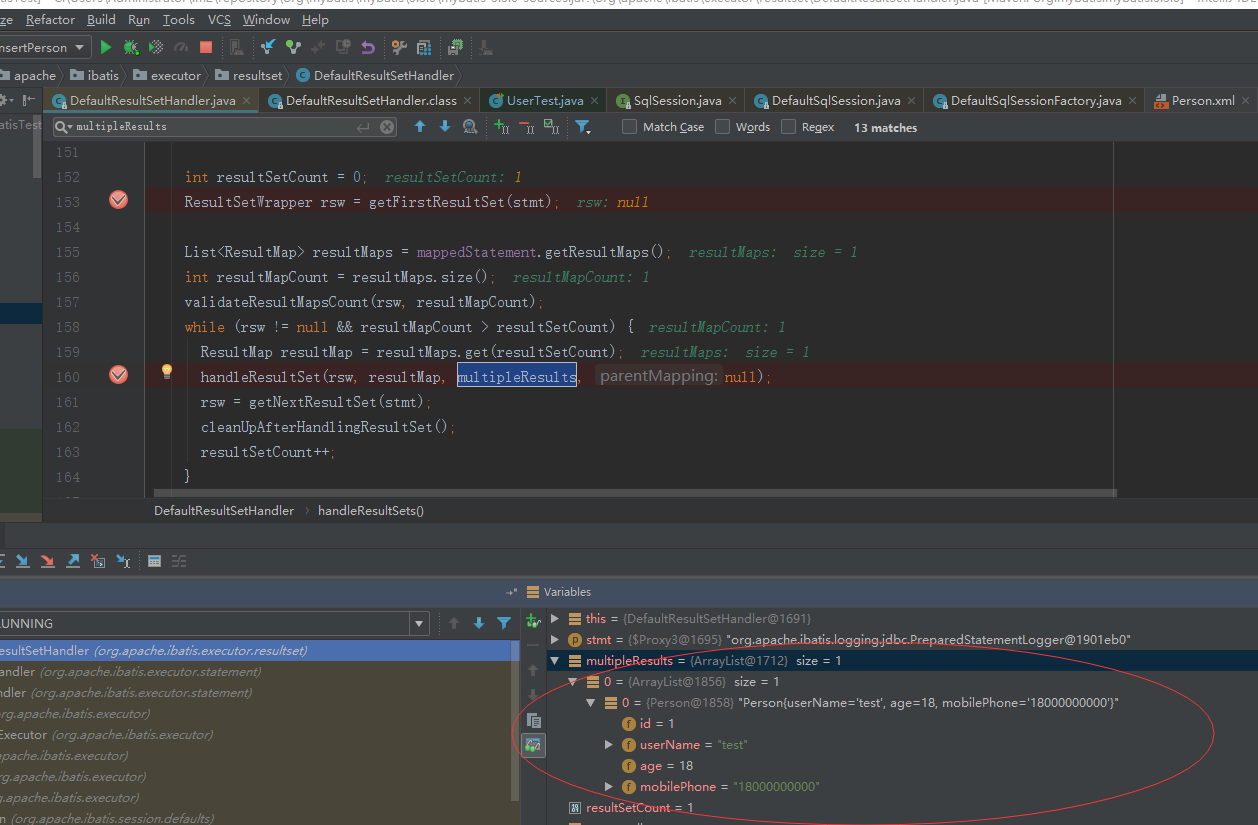Run with coverage icon in toolbar
Viewport: 1258px width, 825px height.
pyautogui.click(x=156, y=47)
